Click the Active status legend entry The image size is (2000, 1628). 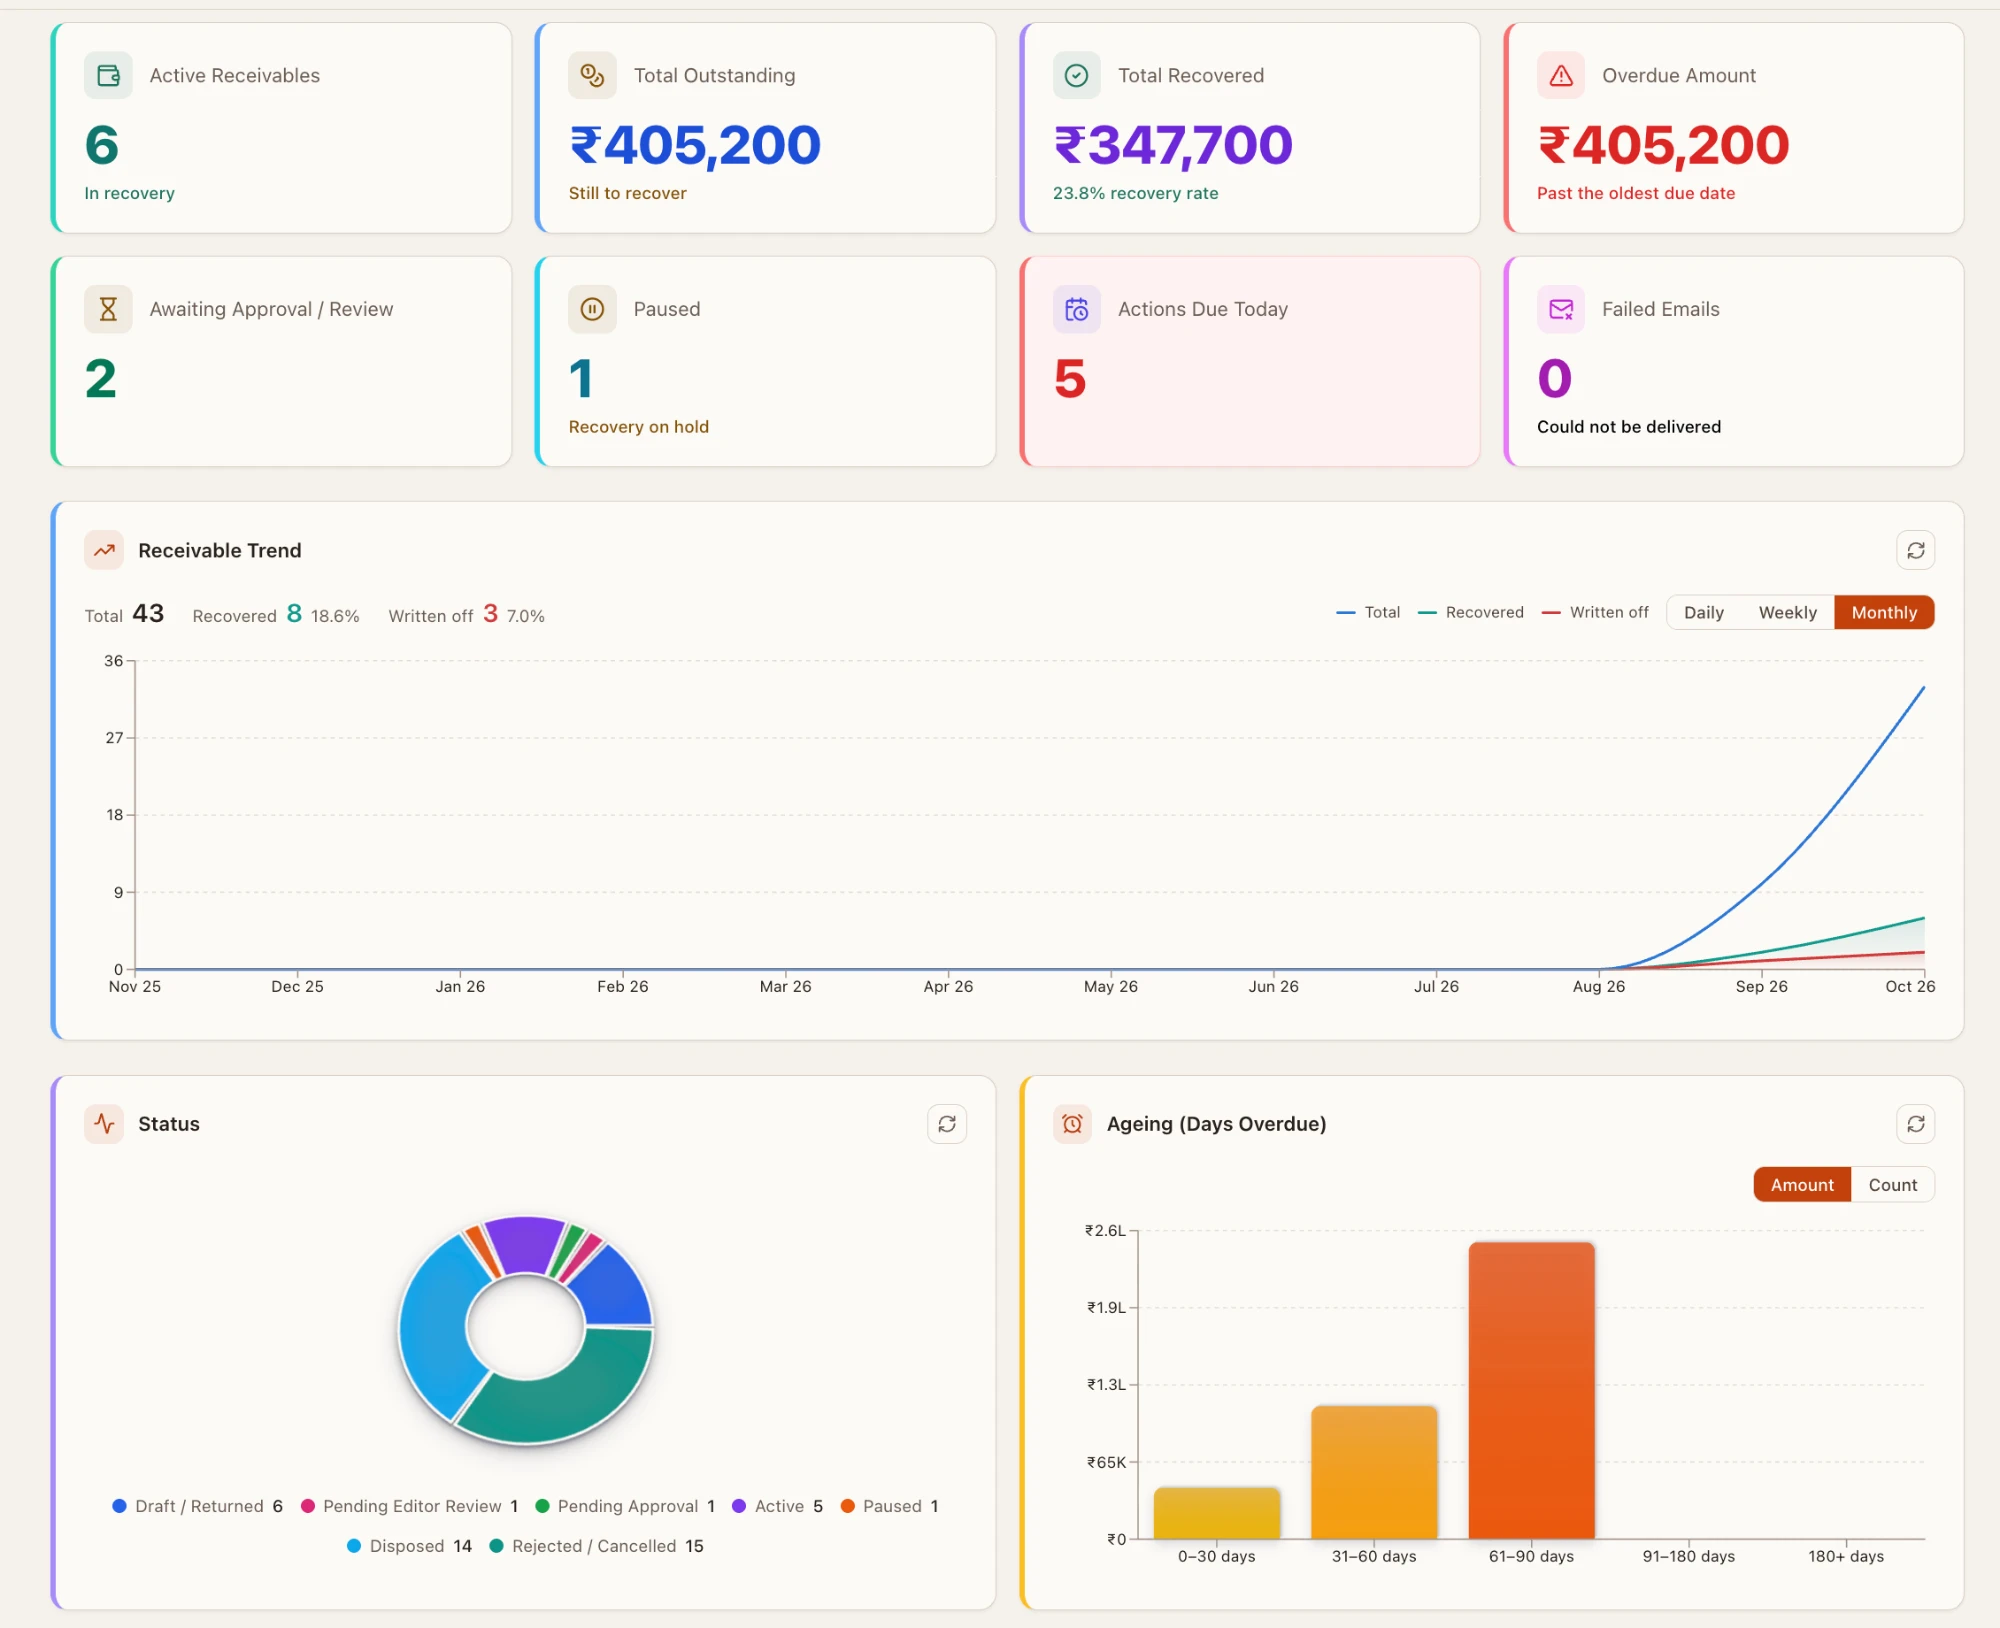(778, 1506)
